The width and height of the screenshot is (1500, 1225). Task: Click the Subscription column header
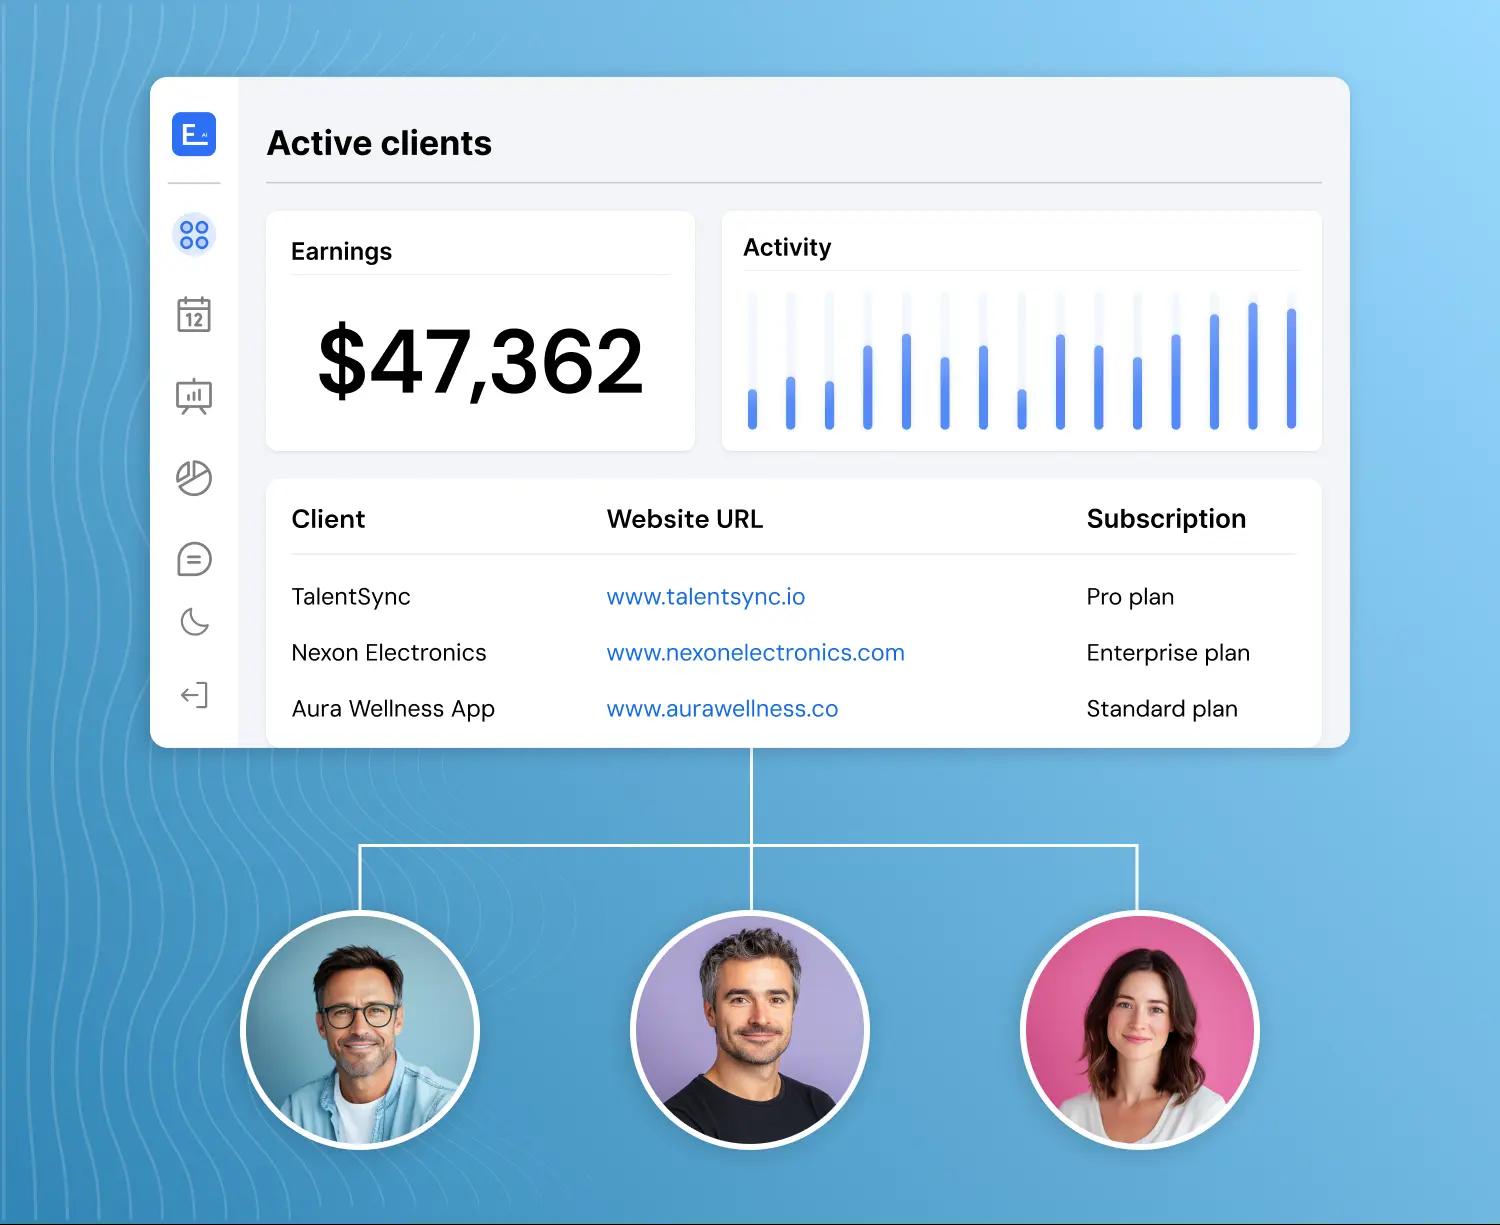click(1166, 519)
